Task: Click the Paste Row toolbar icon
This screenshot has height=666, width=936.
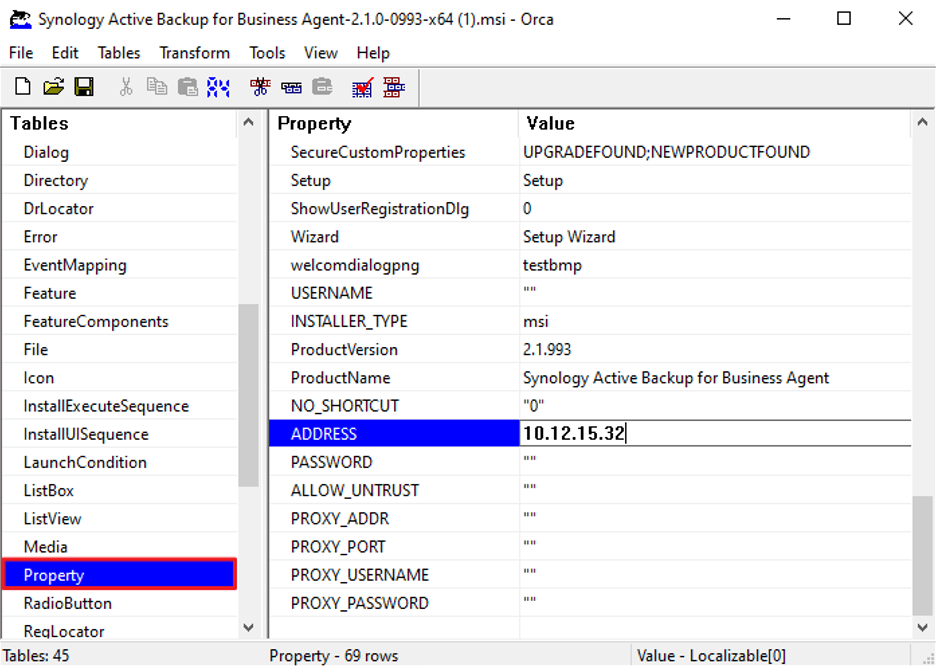Action: point(322,87)
